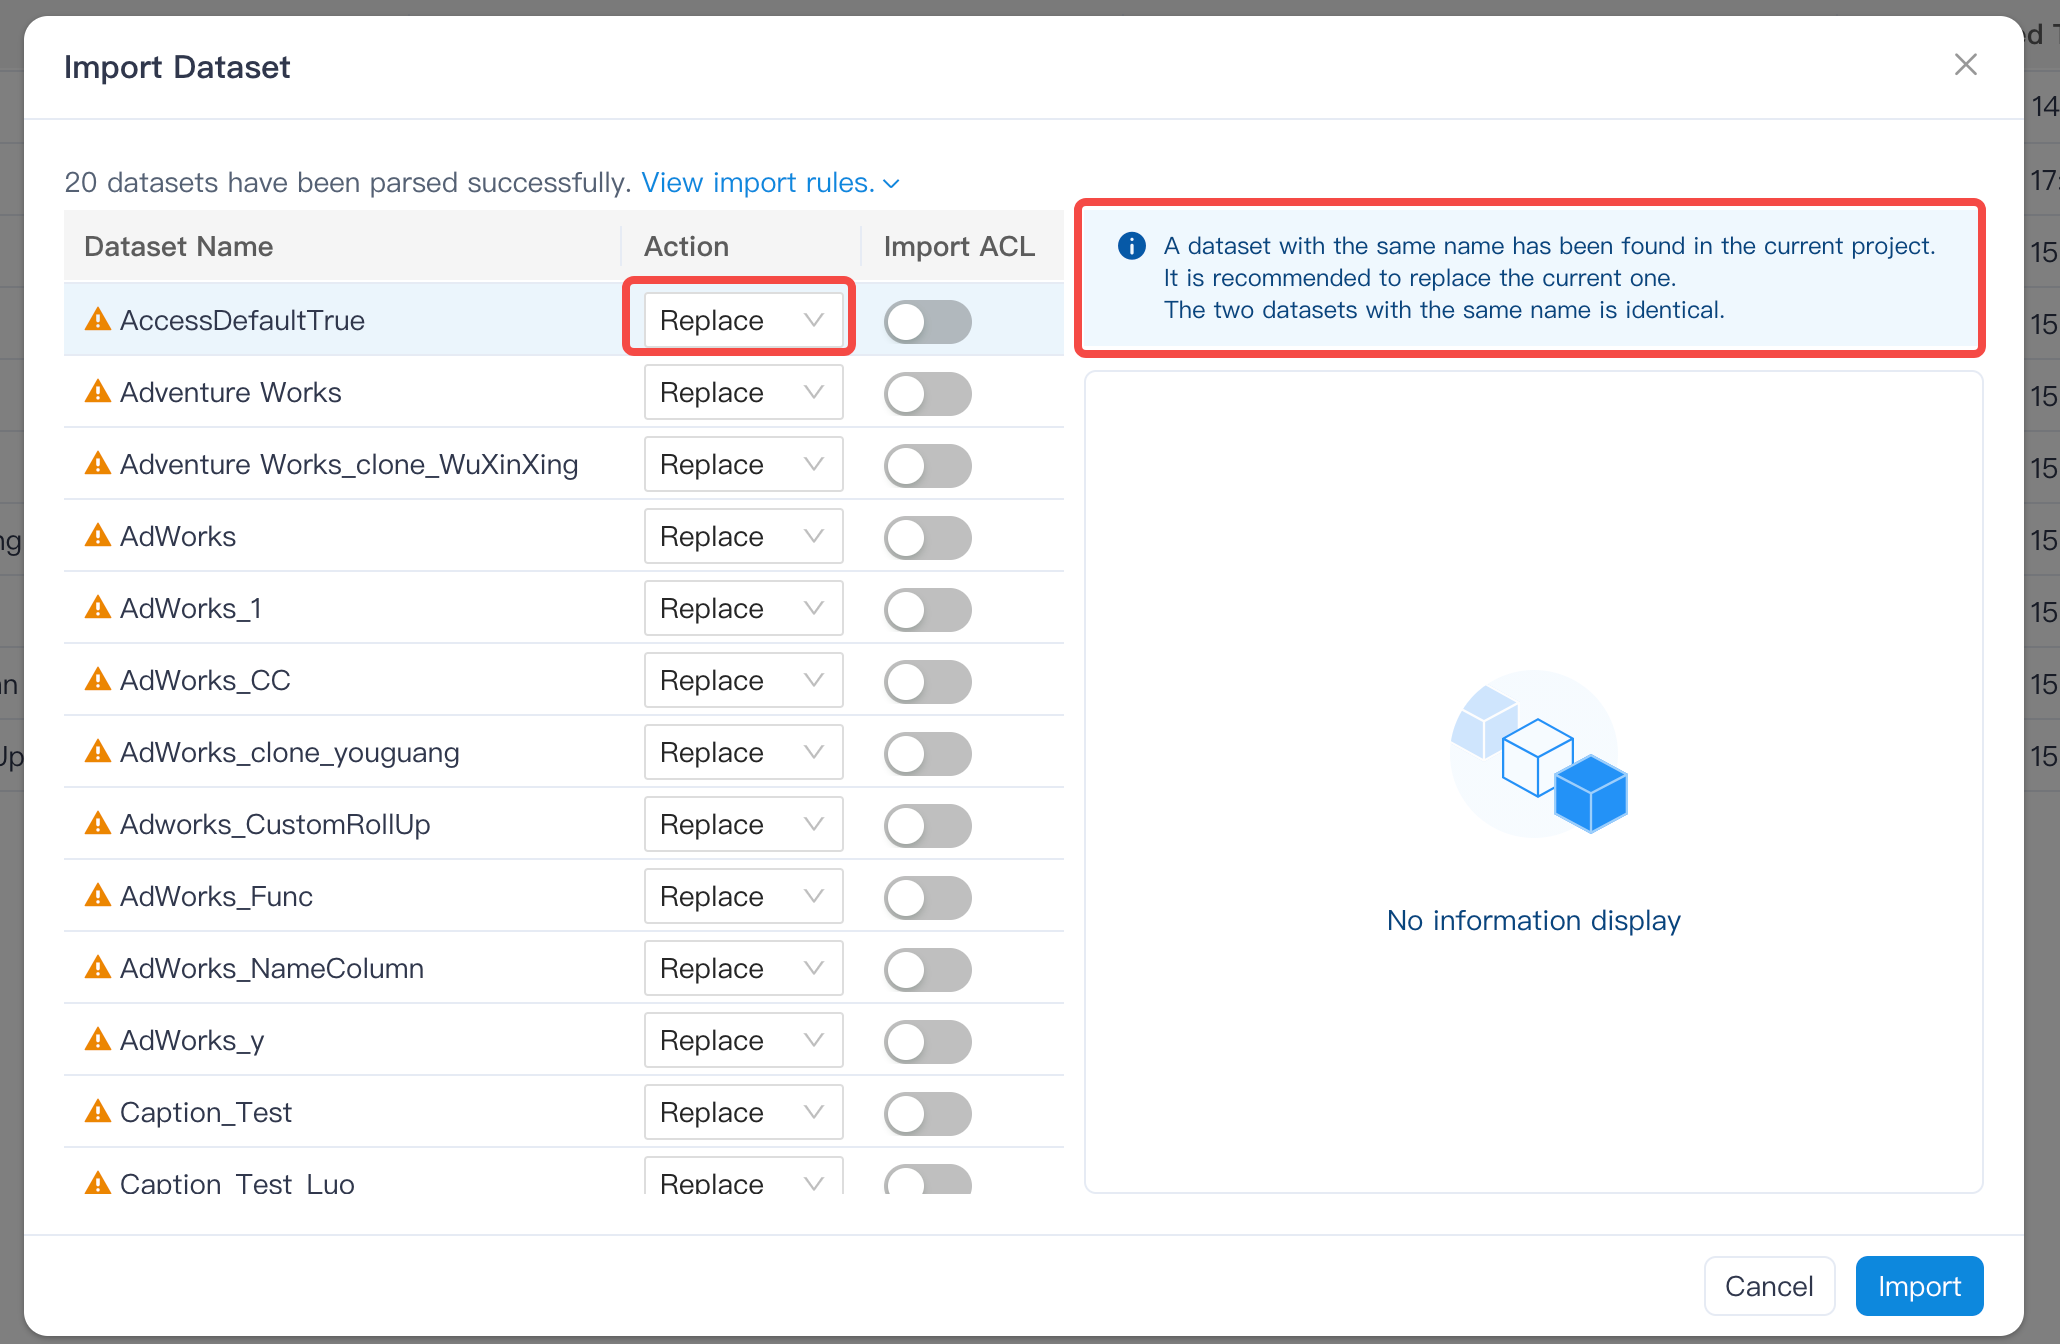The width and height of the screenshot is (2060, 1344).
Task: Toggle Import ACL for AccessDefaultTrue
Action: pos(928,322)
